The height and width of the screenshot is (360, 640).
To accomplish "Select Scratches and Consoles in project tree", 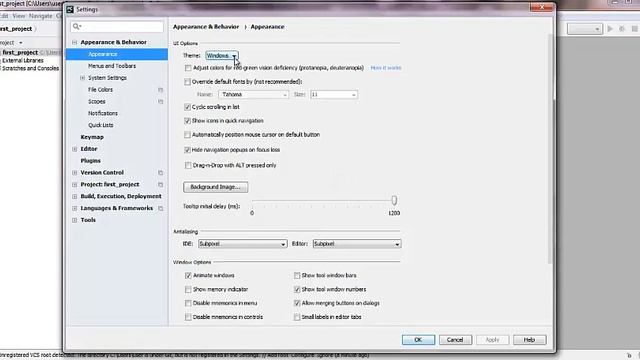I will click(x=31, y=69).
